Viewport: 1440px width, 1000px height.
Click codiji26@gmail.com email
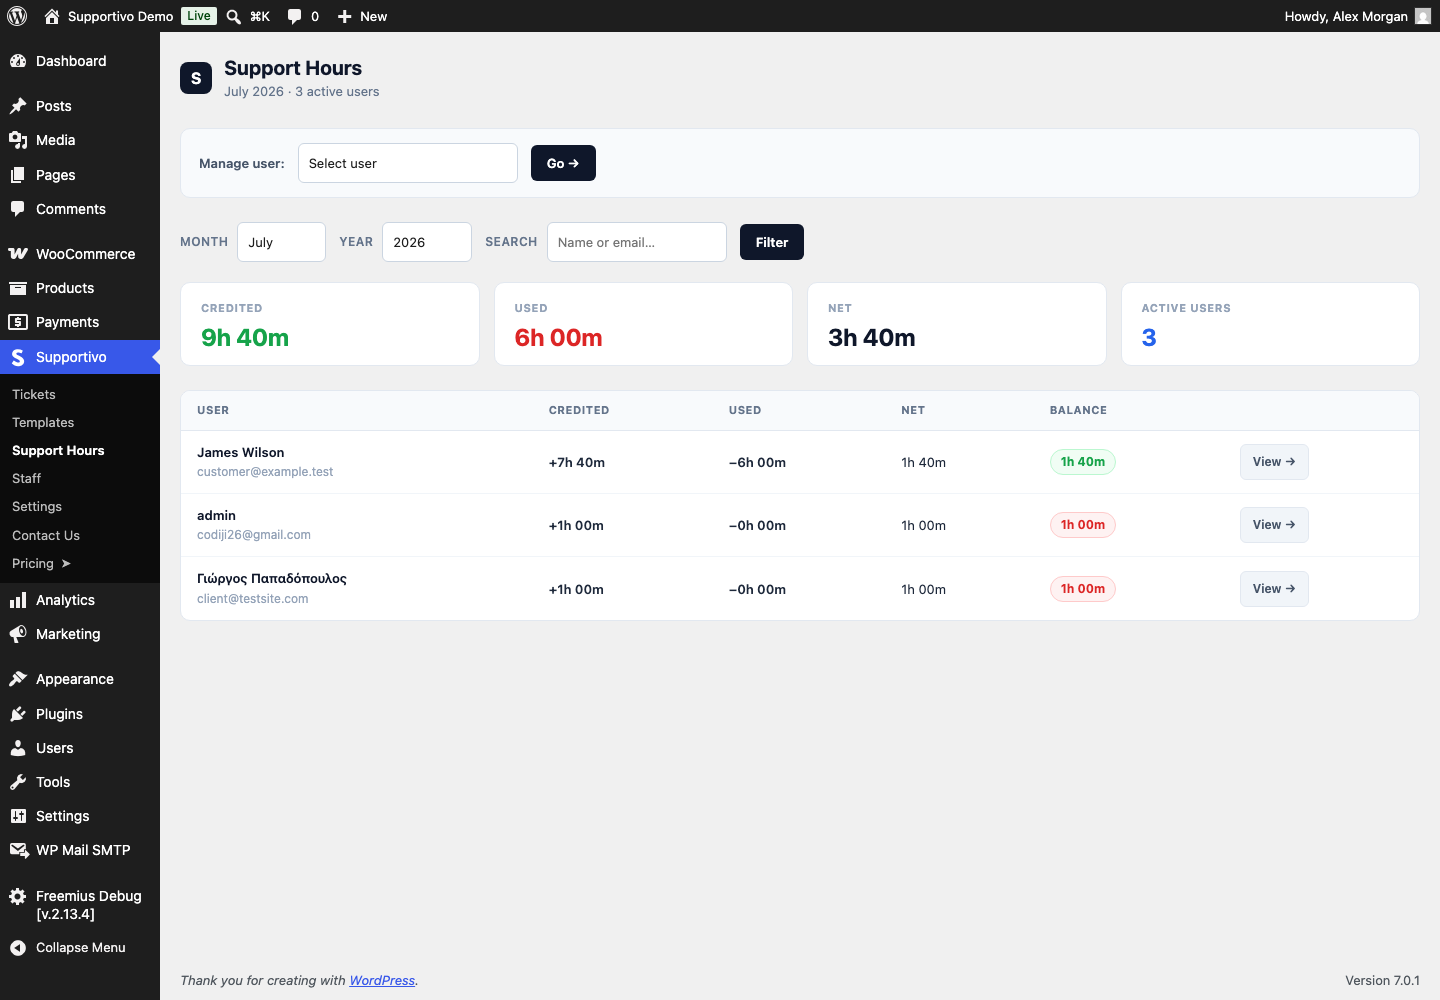click(254, 535)
